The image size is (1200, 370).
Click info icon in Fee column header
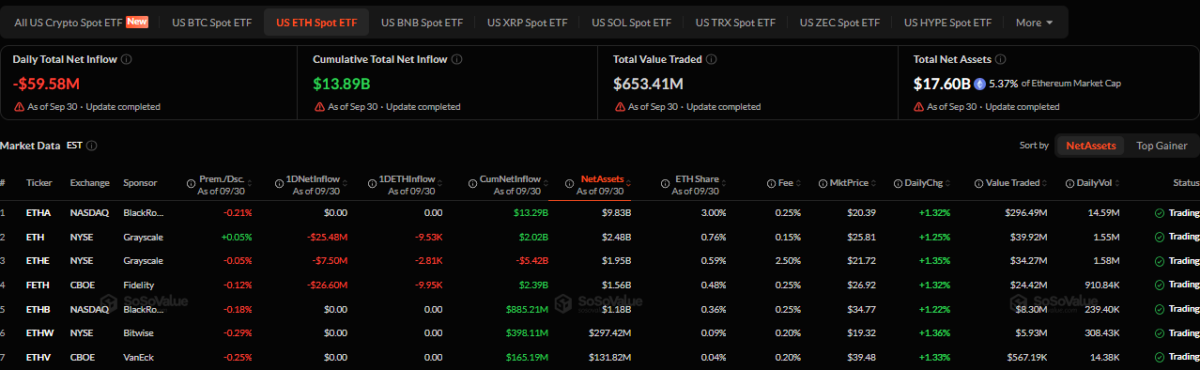(x=772, y=184)
